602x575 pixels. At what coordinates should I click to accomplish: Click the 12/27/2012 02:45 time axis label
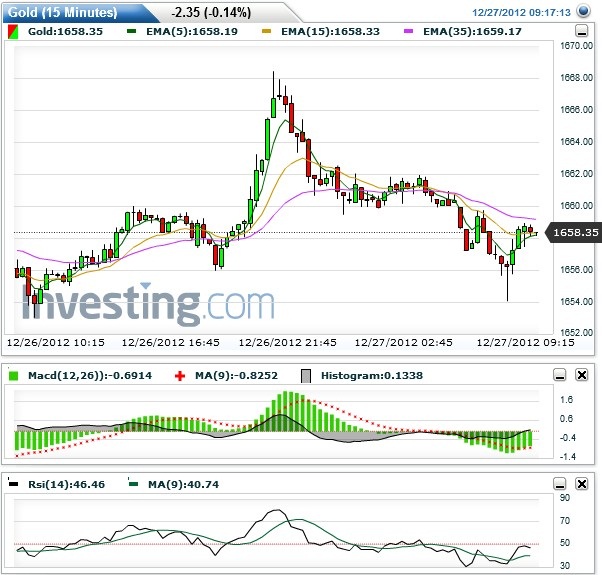point(404,342)
